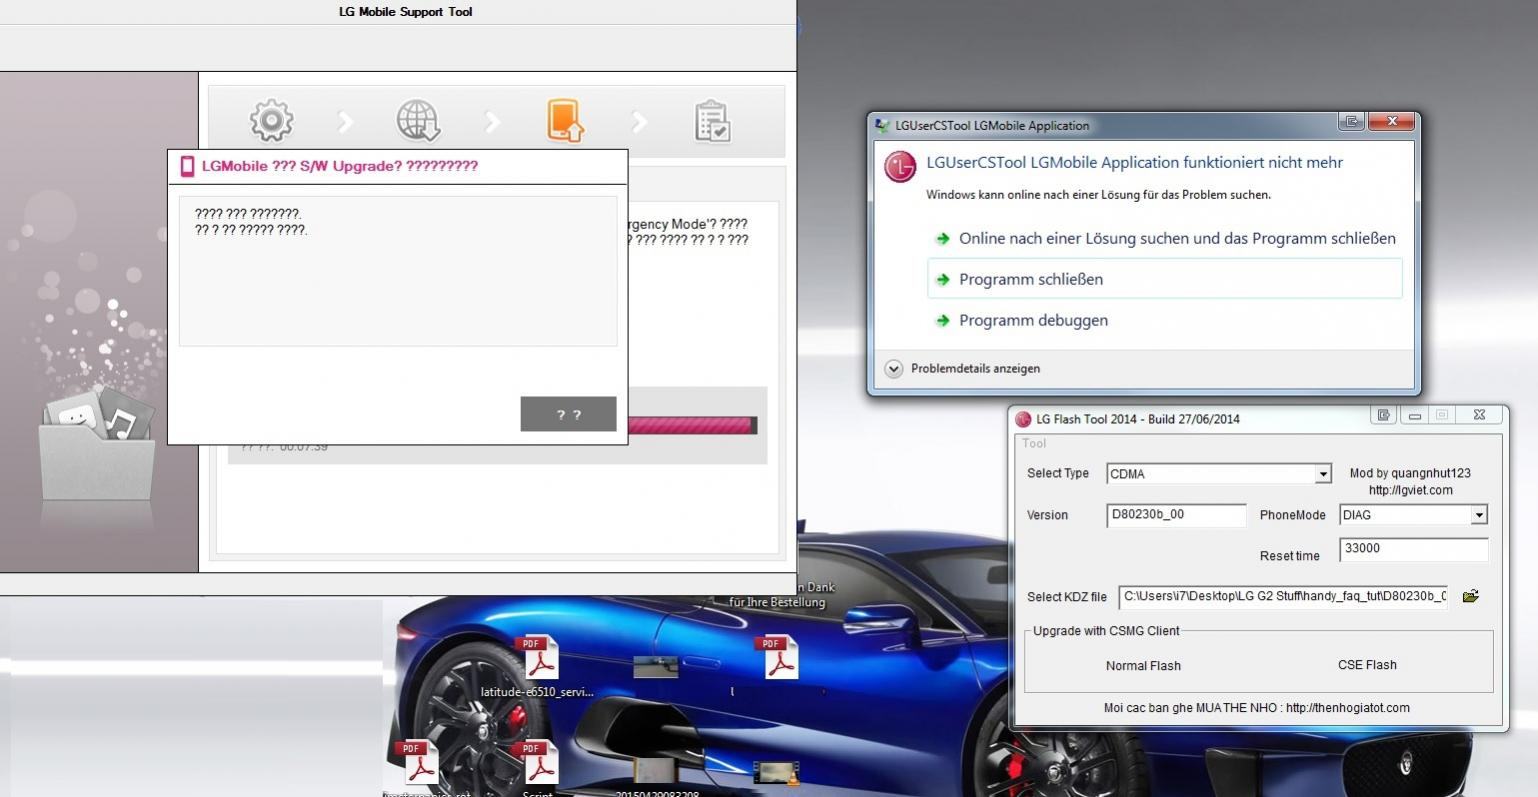
Task: Open the latitude-e6510_servi... PDF file
Action: point(538,667)
